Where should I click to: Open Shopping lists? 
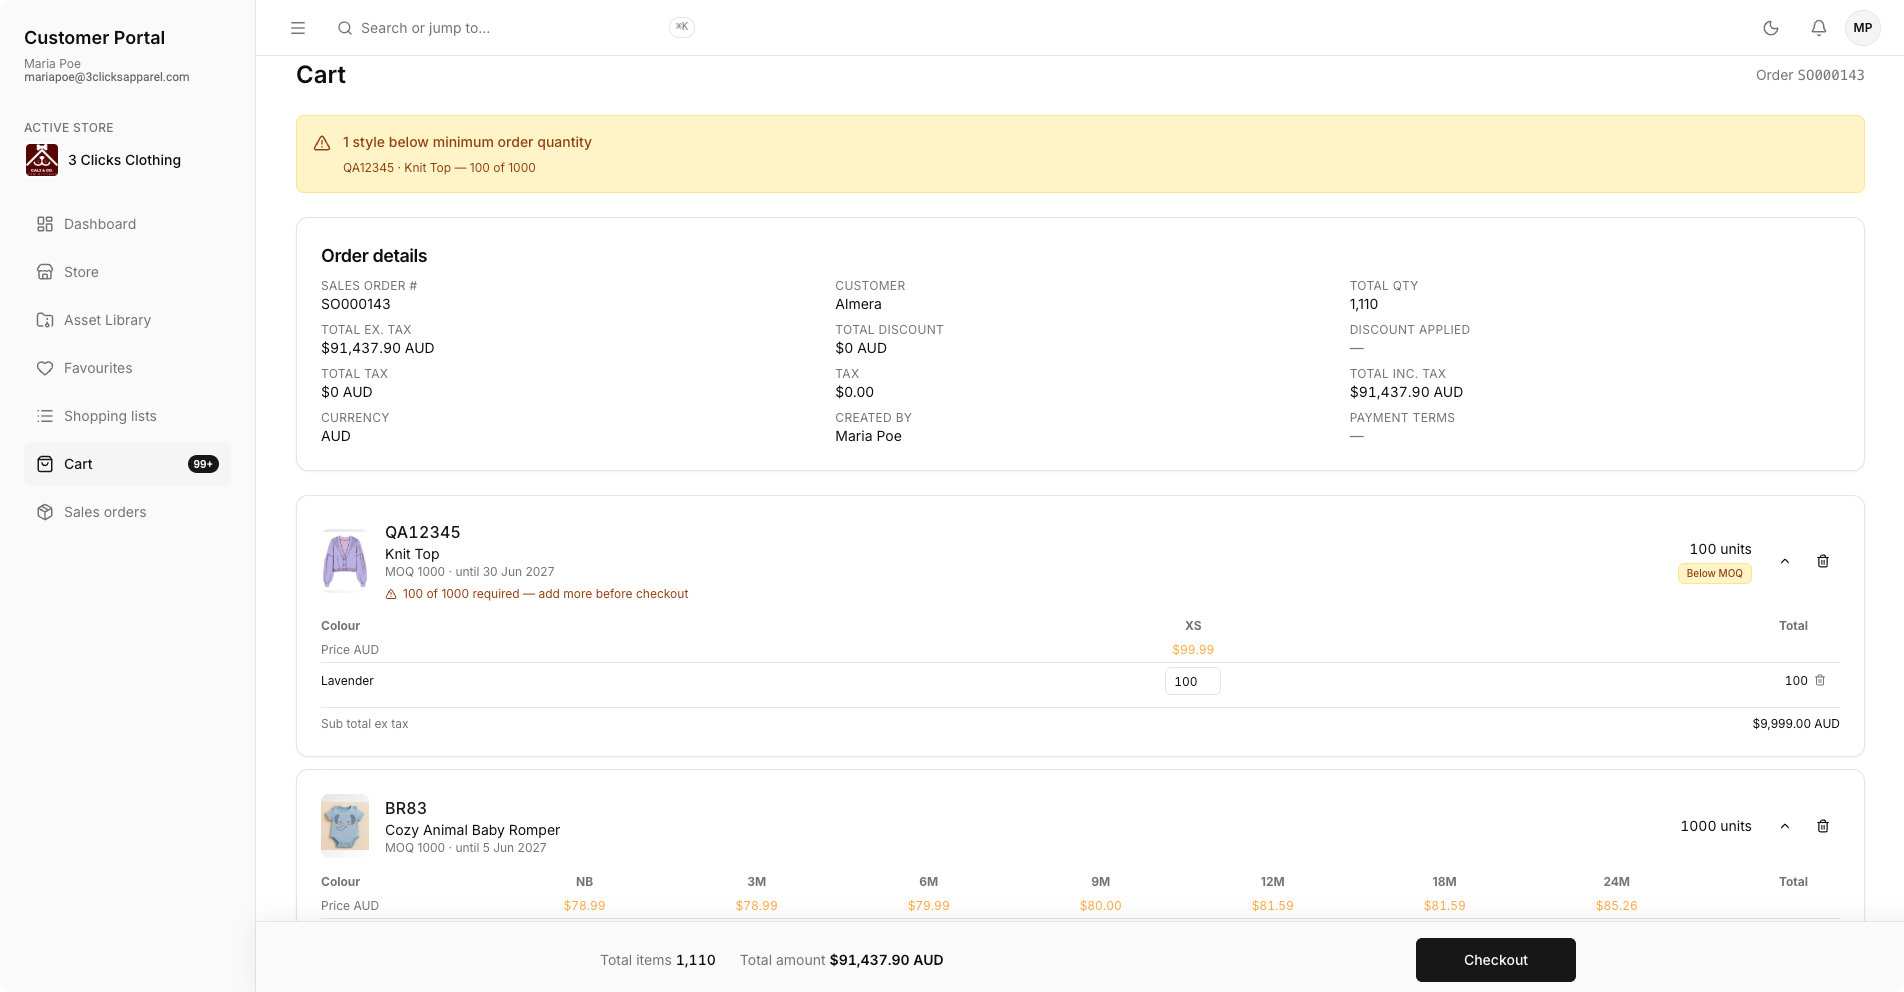pyautogui.click(x=127, y=416)
